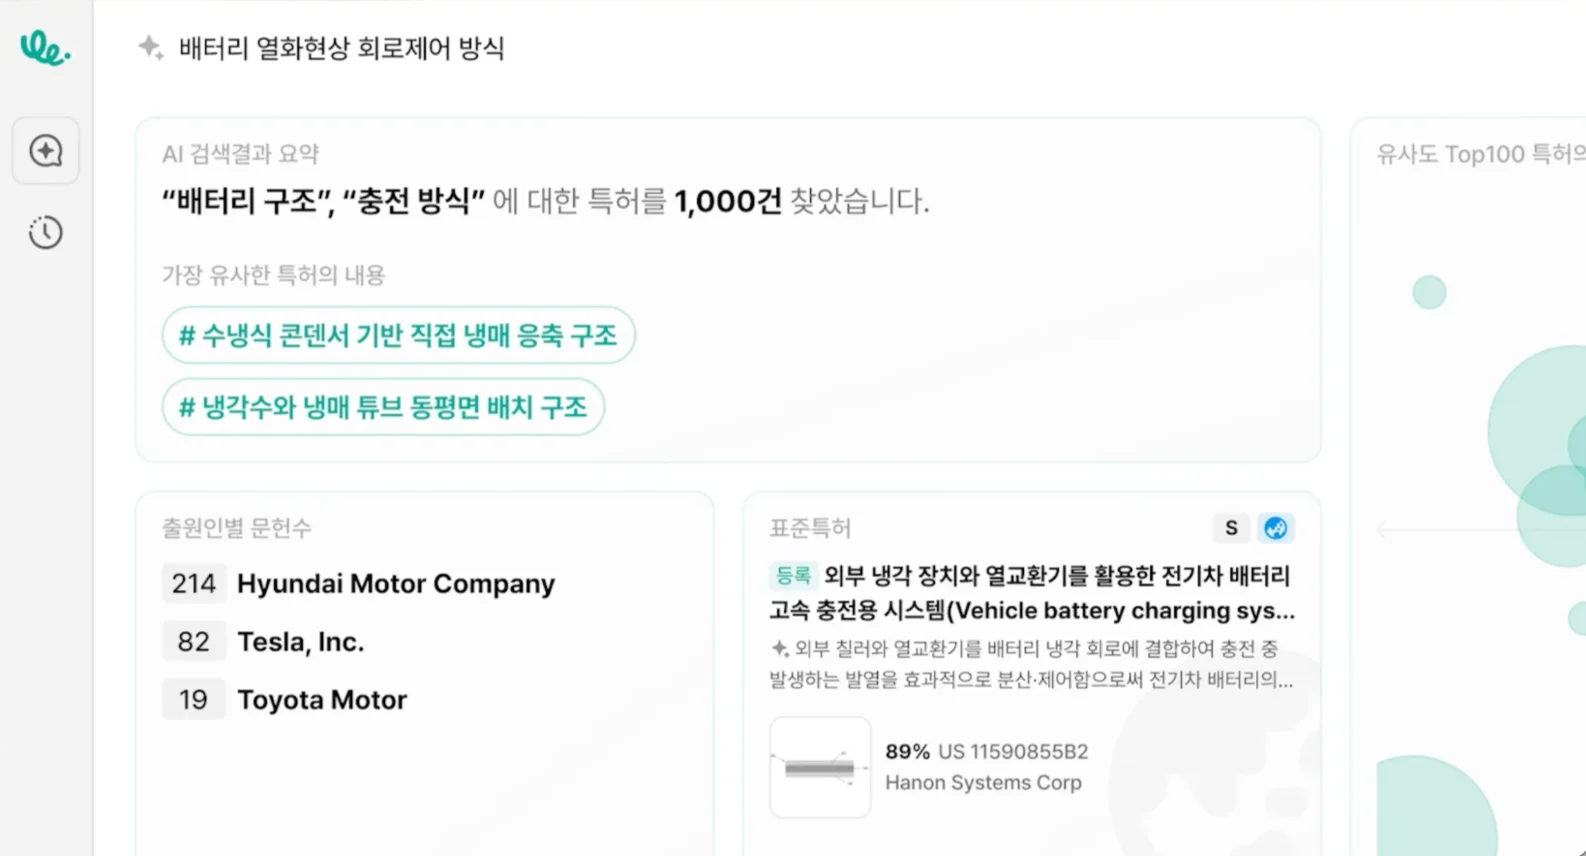Click the small top bubble in similarity chart

[x=1429, y=293]
